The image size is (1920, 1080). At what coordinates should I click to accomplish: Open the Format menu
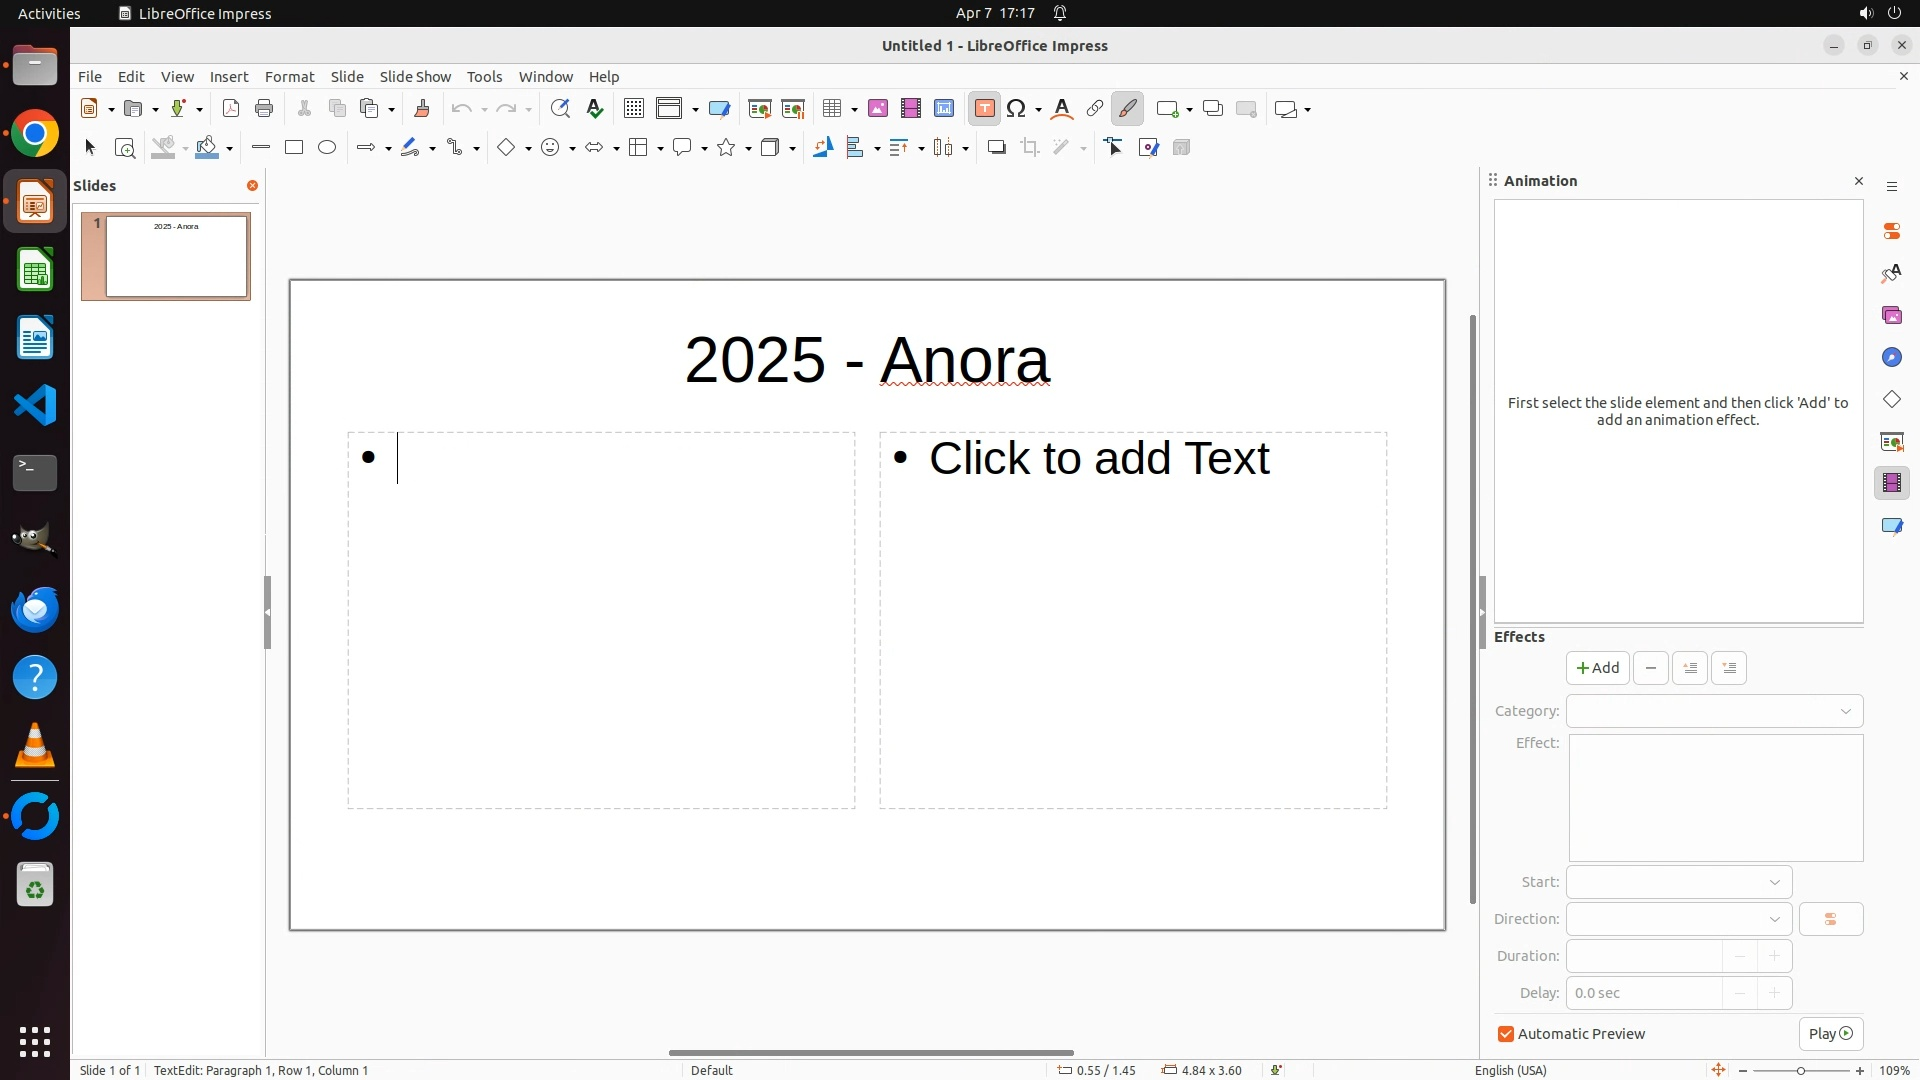(289, 77)
